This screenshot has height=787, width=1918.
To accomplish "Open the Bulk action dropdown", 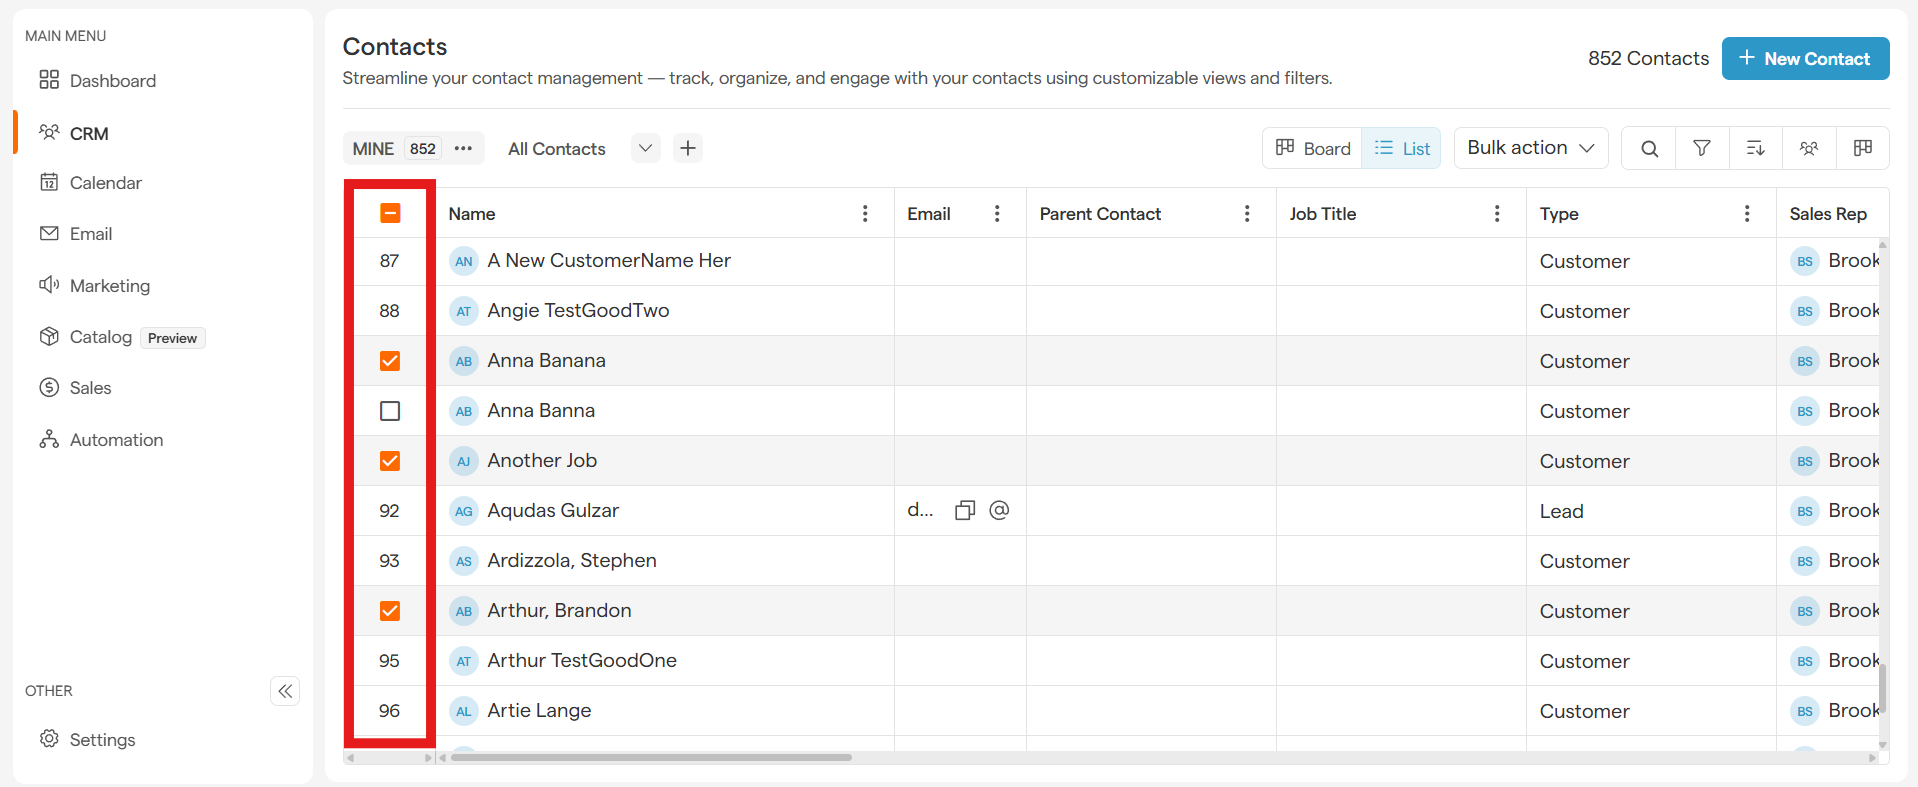I will 1530,148.
